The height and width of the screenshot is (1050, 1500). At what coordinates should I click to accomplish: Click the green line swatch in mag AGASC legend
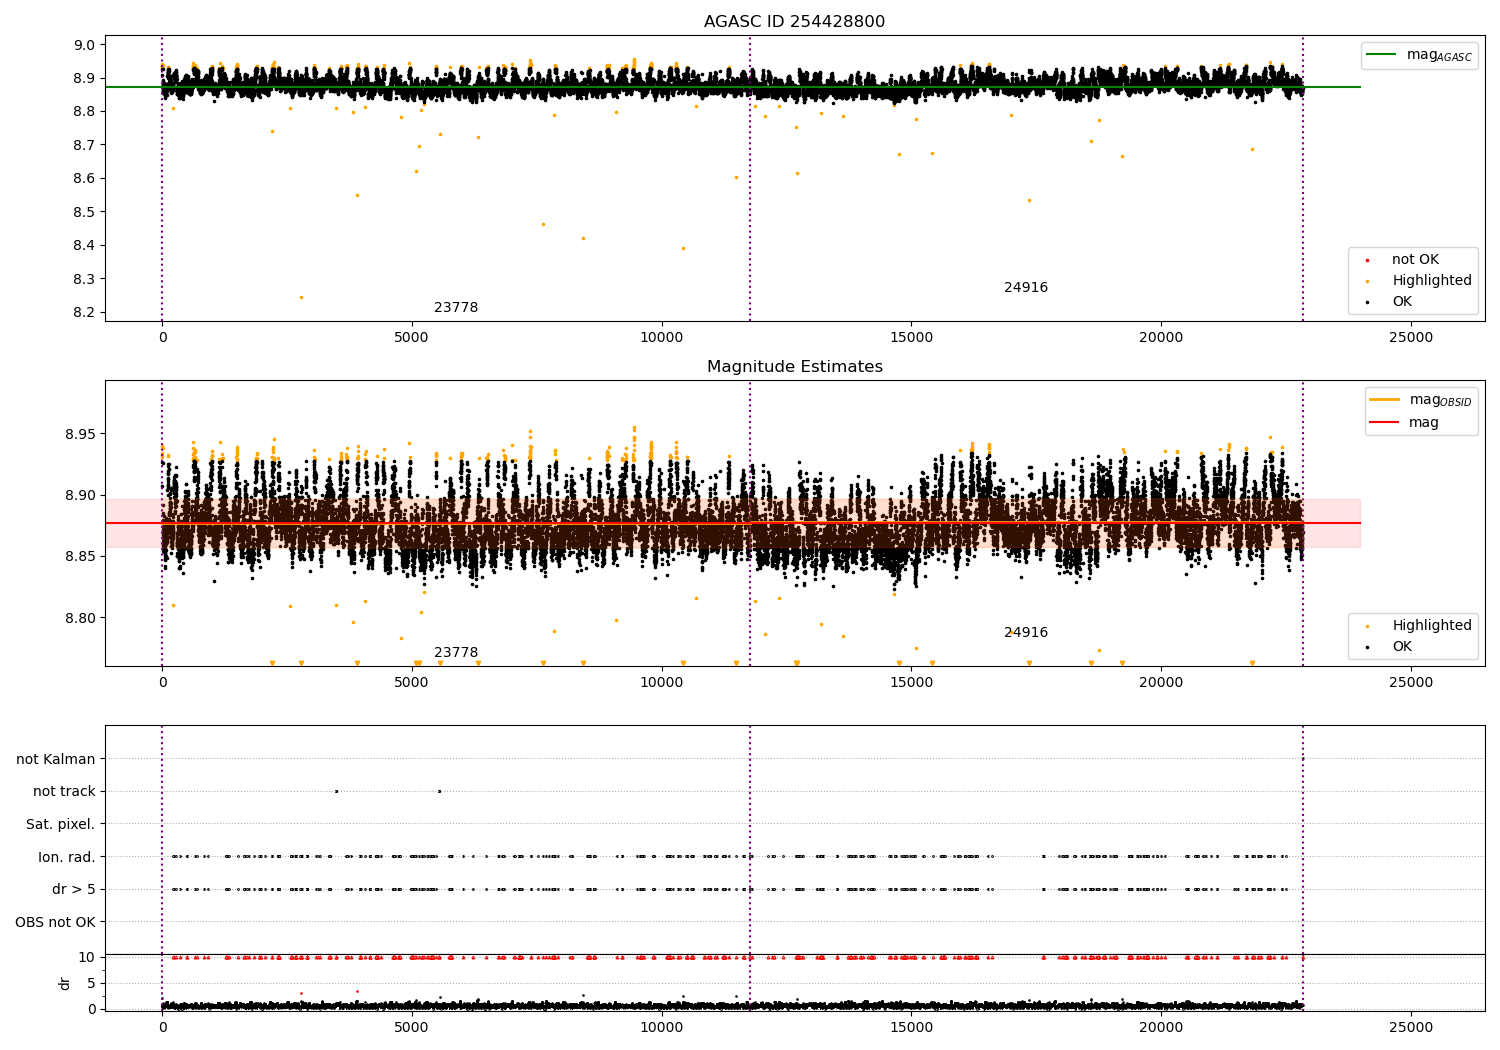(1382, 55)
